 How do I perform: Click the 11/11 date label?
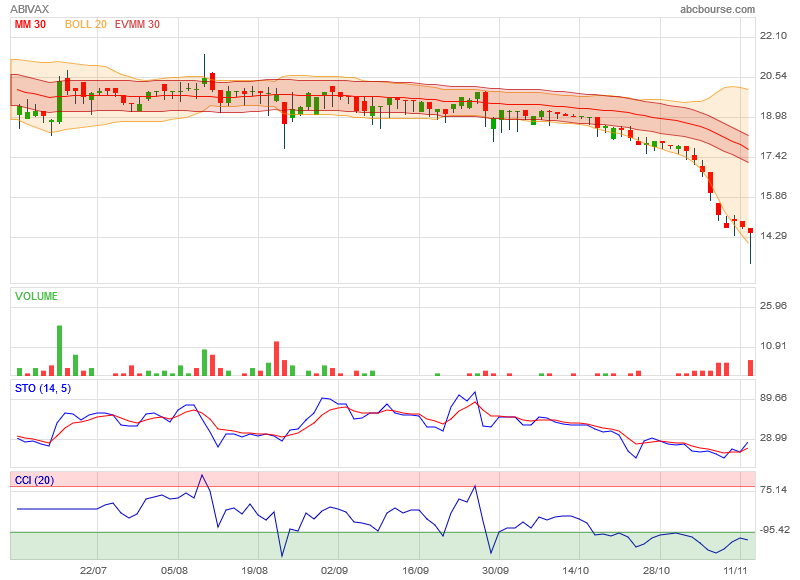point(735,570)
